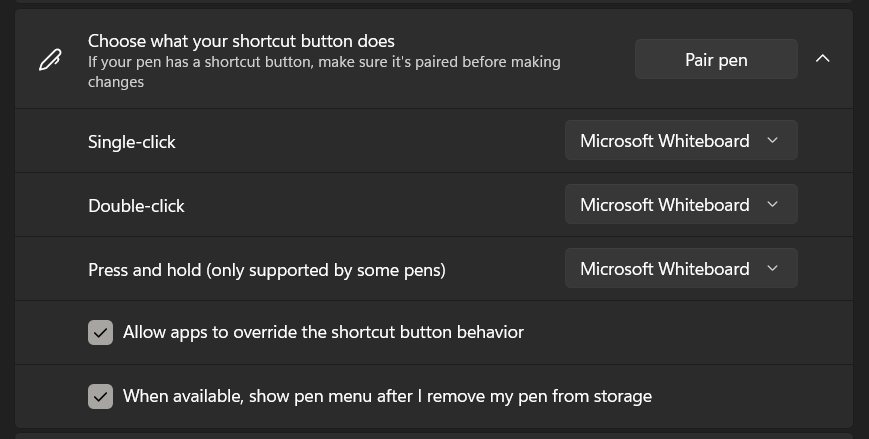Click the "Choose what your shortcut button does" heading
This screenshot has height=439, width=869.
(241, 41)
